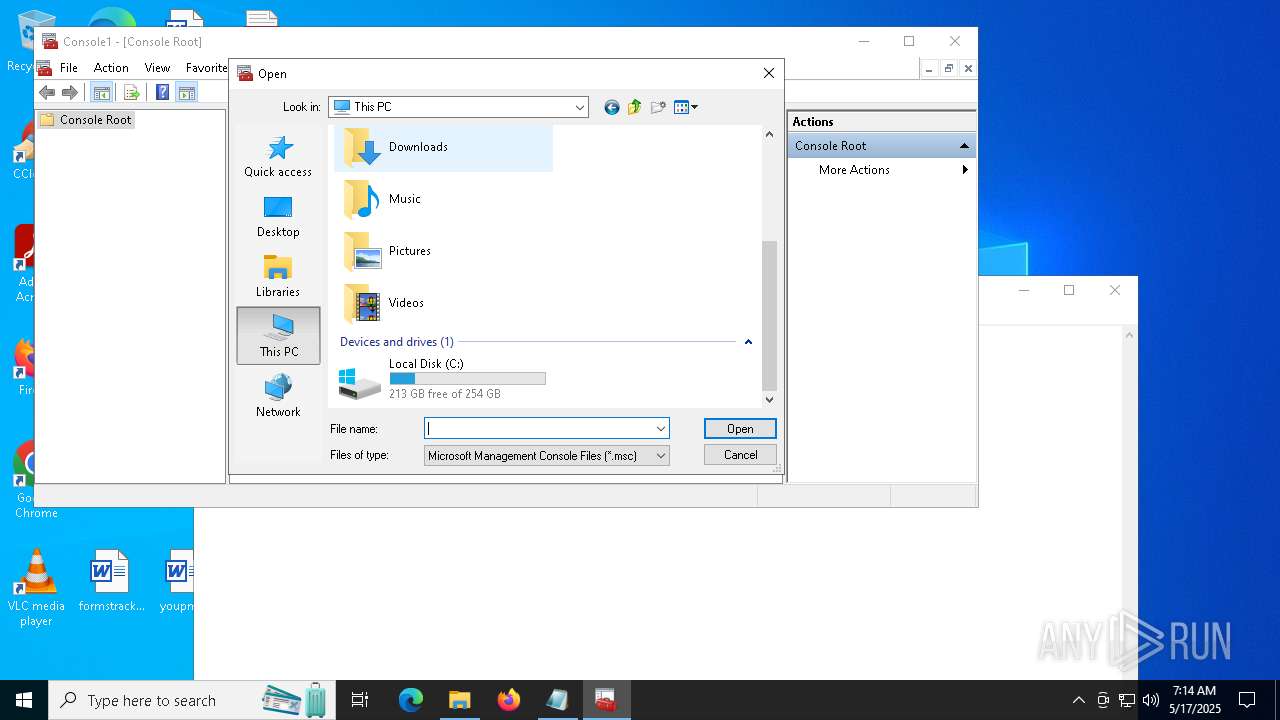Viewport: 1280px width, 720px height.
Task: Launch Microsoft Edge from taskbar
Action: [x=410, y=700]
